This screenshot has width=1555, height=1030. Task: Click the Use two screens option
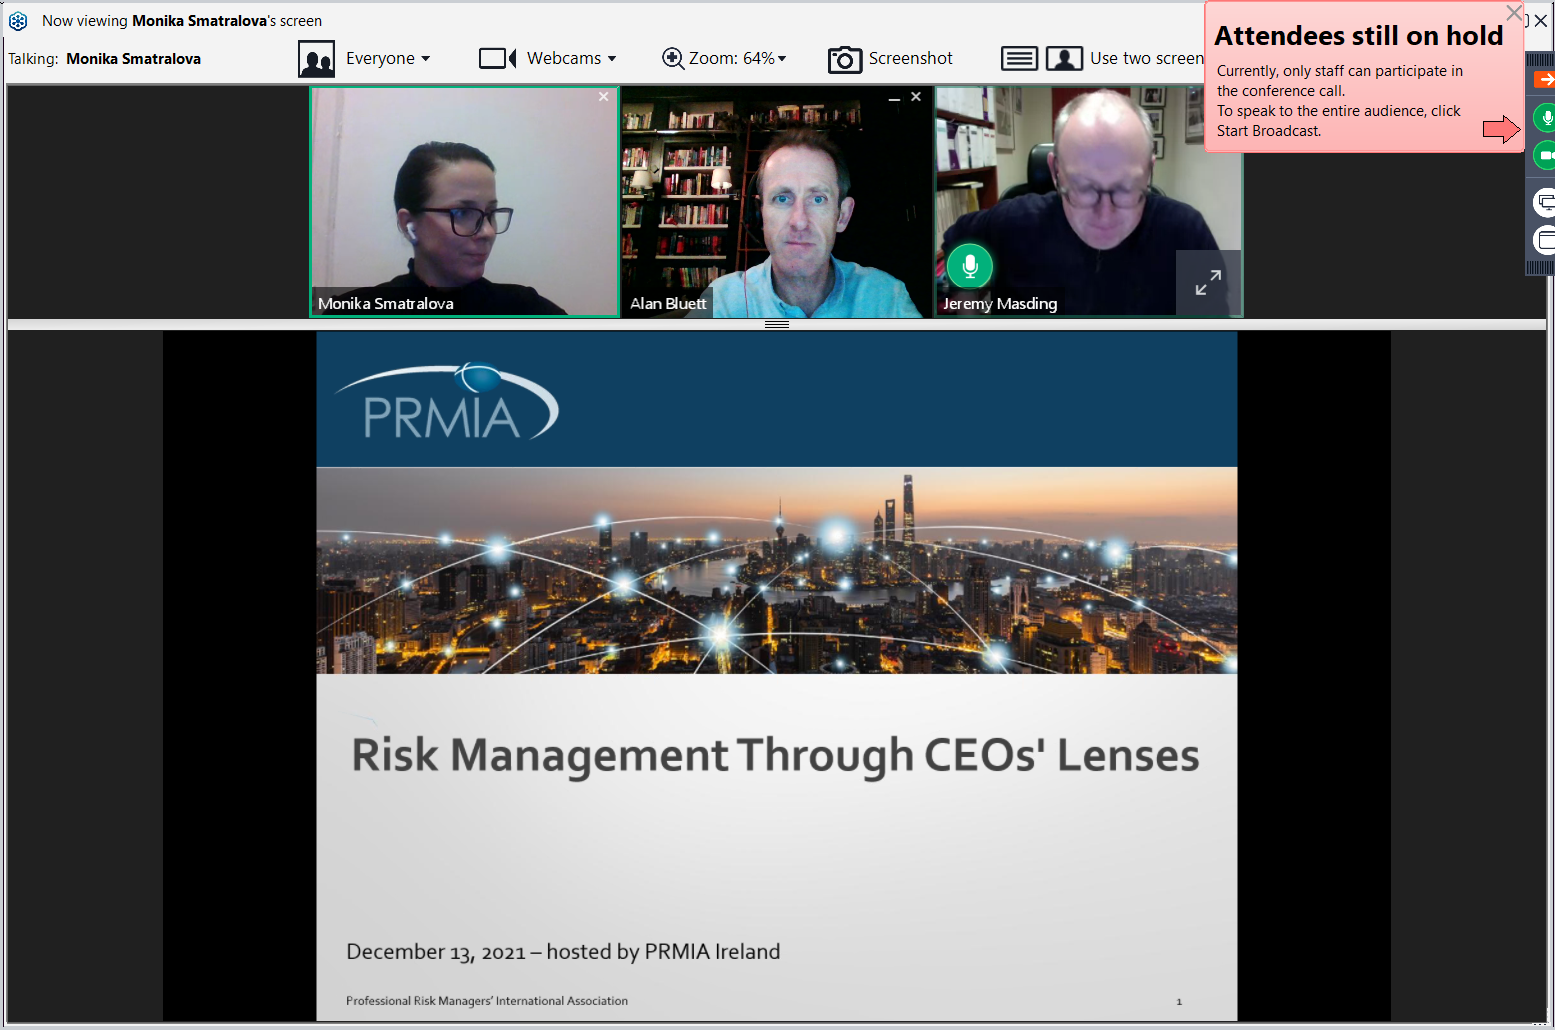(x=1146, y=59)
